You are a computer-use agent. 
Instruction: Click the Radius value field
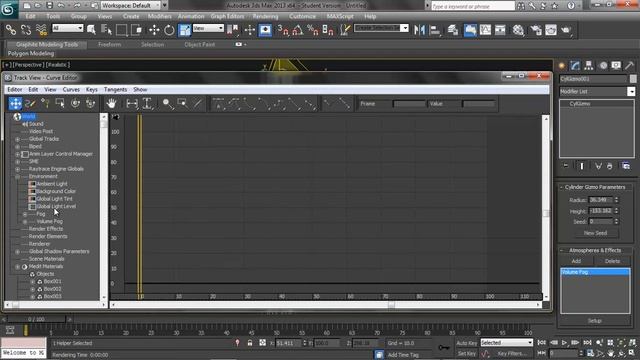pos(600,200)
